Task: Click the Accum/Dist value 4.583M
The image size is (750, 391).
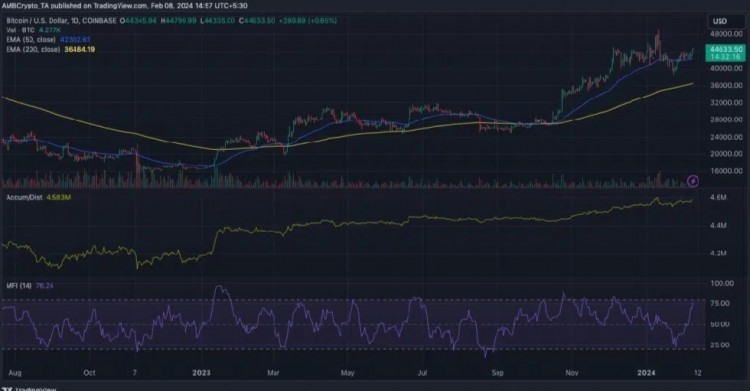Action: pos(59,197)
